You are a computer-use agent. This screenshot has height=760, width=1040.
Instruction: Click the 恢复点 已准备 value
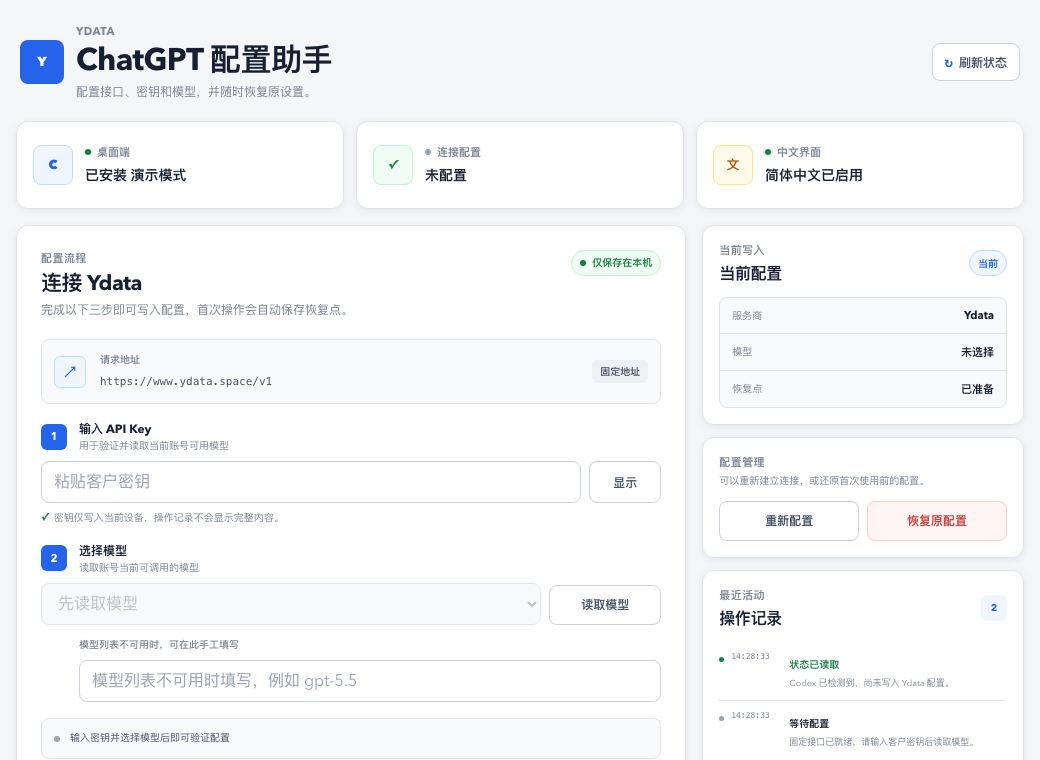[977, 389]
